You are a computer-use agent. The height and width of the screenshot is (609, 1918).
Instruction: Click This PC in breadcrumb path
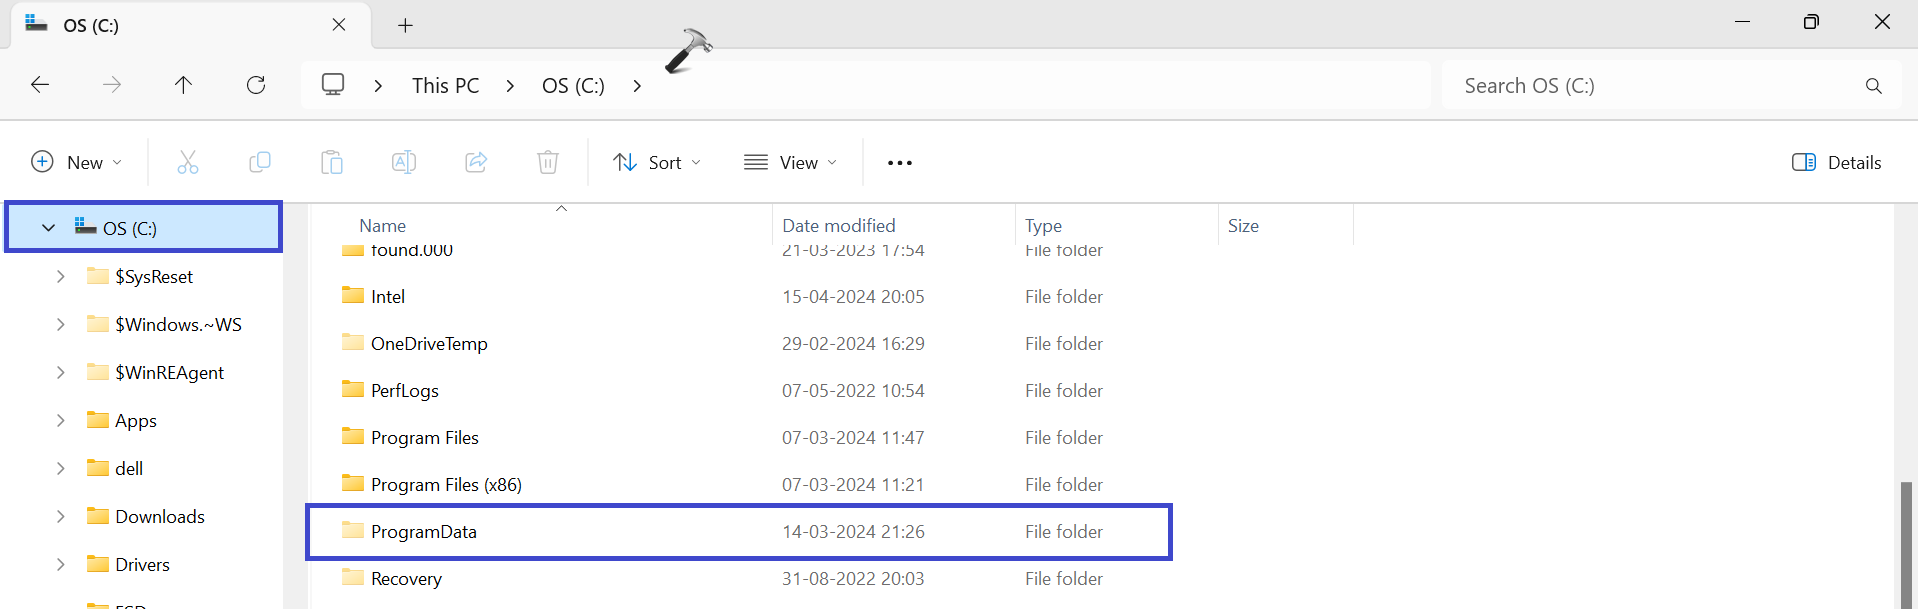[445, 86]
